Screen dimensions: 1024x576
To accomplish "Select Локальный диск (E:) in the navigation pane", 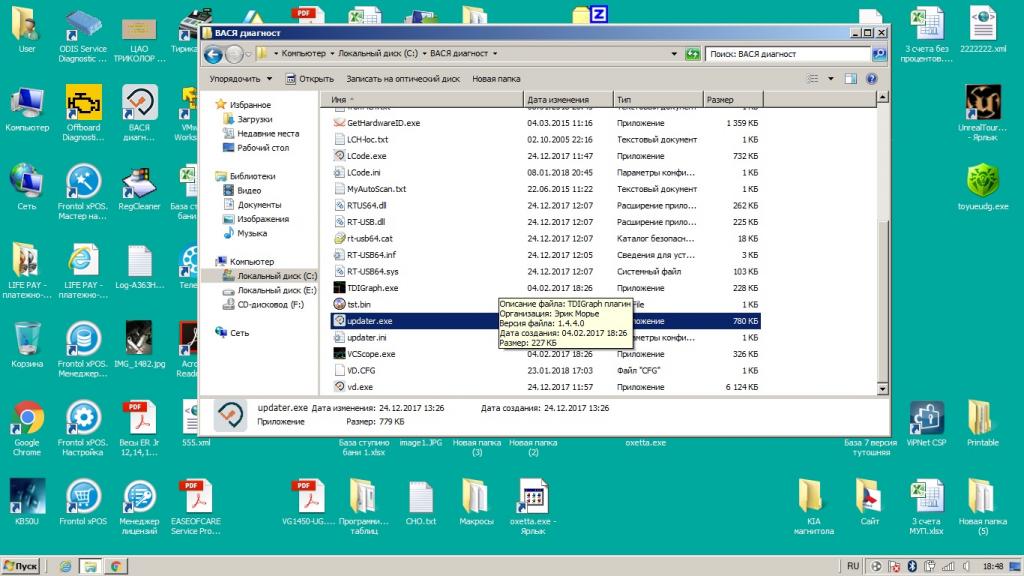I will coord(276,291).
